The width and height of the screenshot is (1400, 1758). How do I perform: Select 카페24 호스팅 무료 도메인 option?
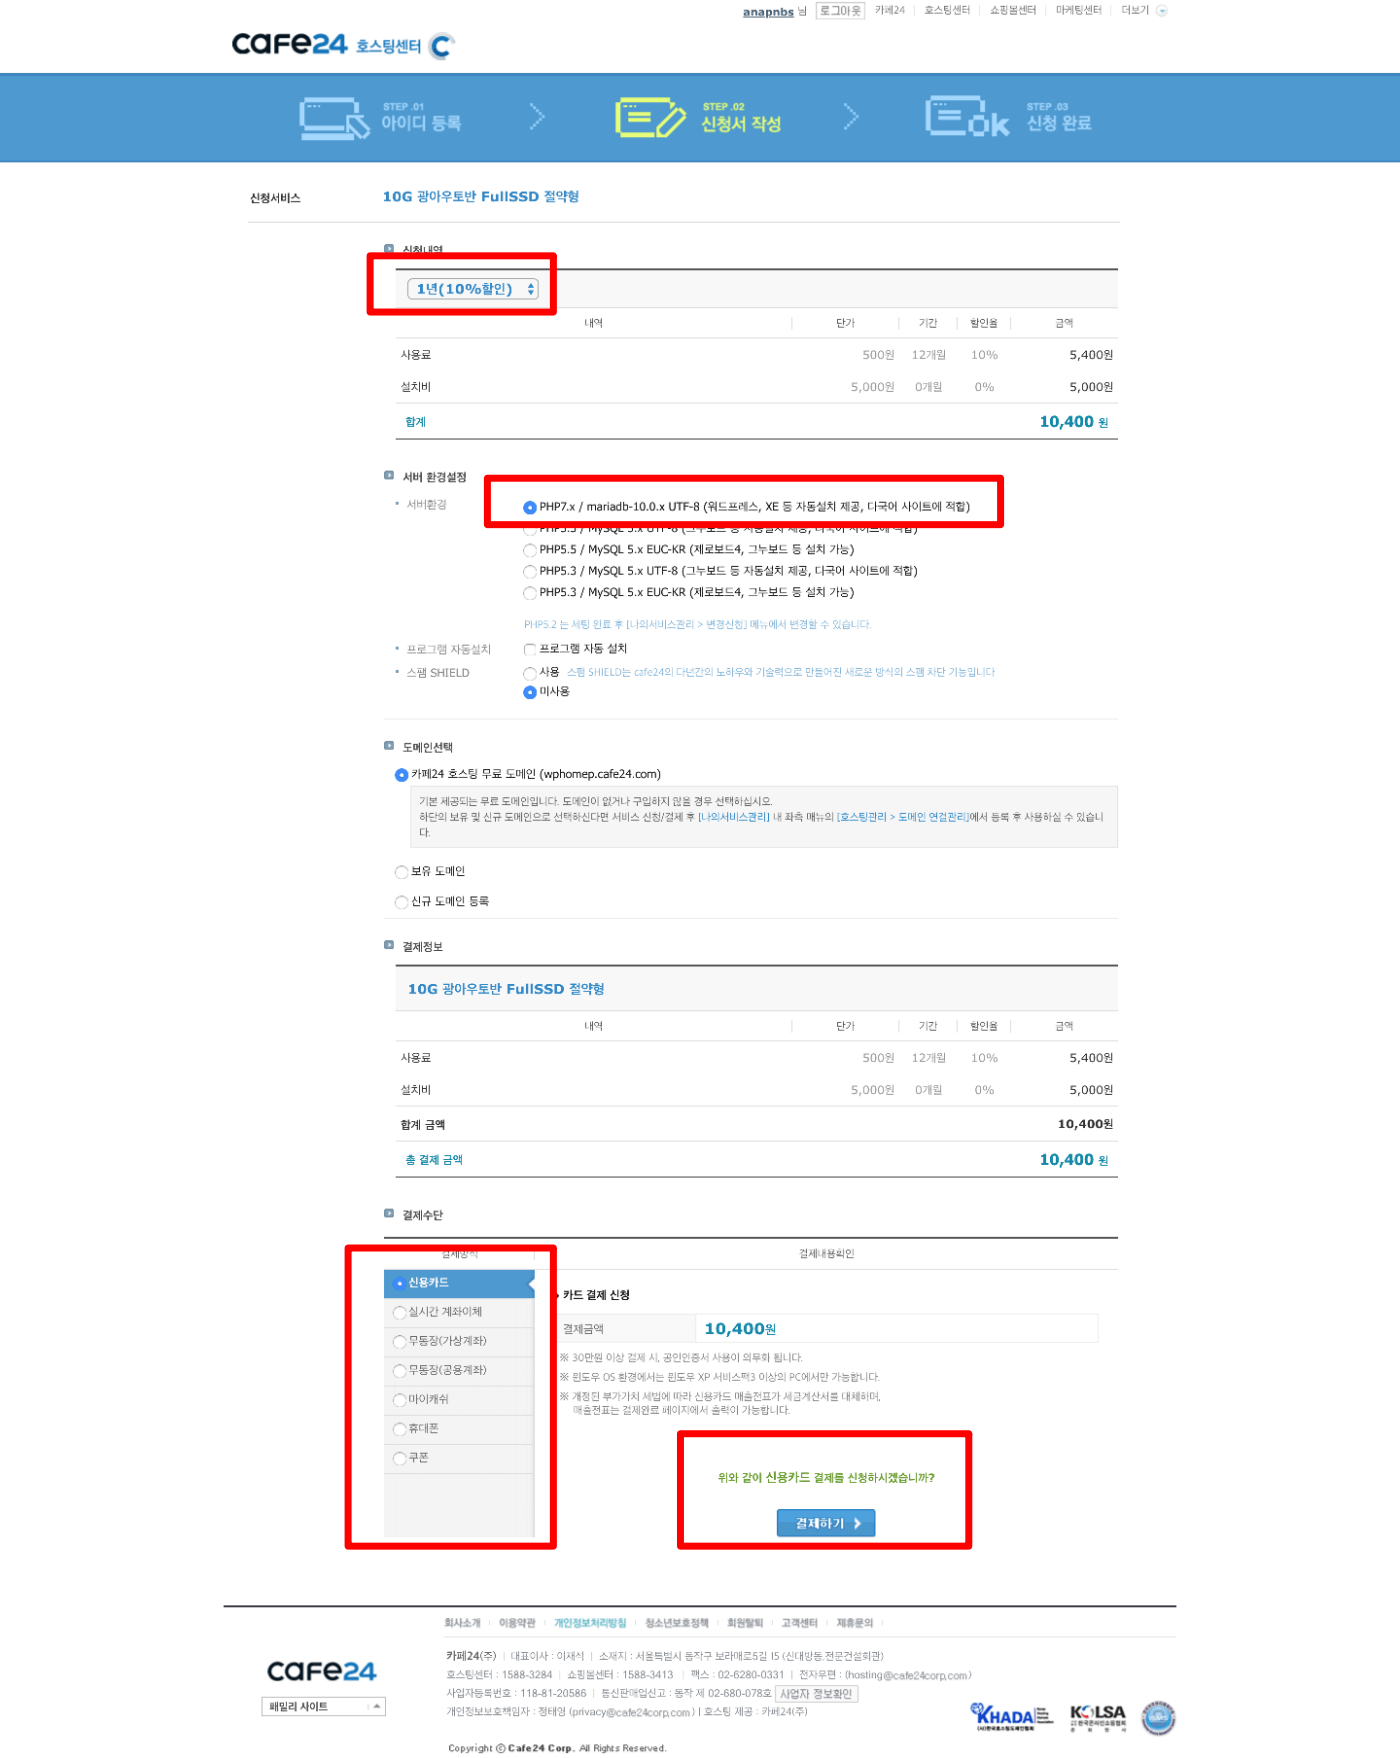coord(401,775)
